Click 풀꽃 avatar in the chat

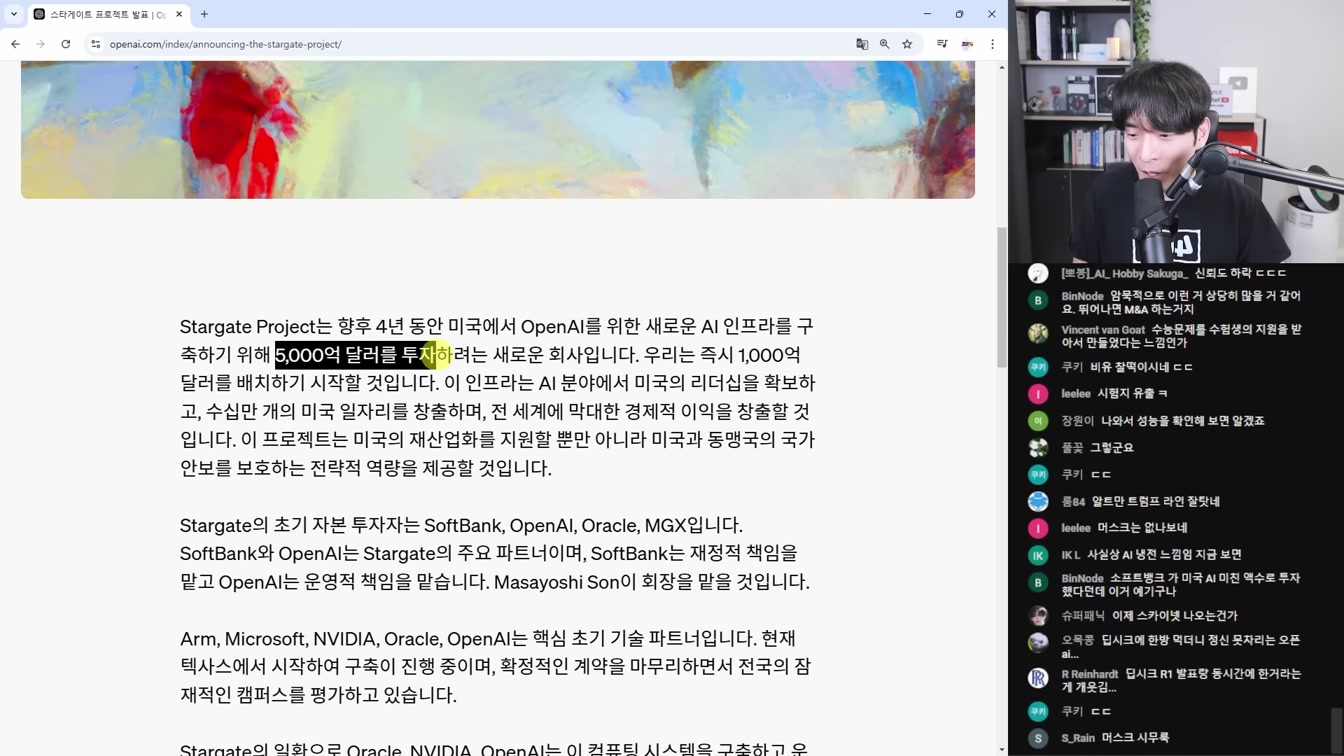pyautogui.click(x=1038, y=448)
